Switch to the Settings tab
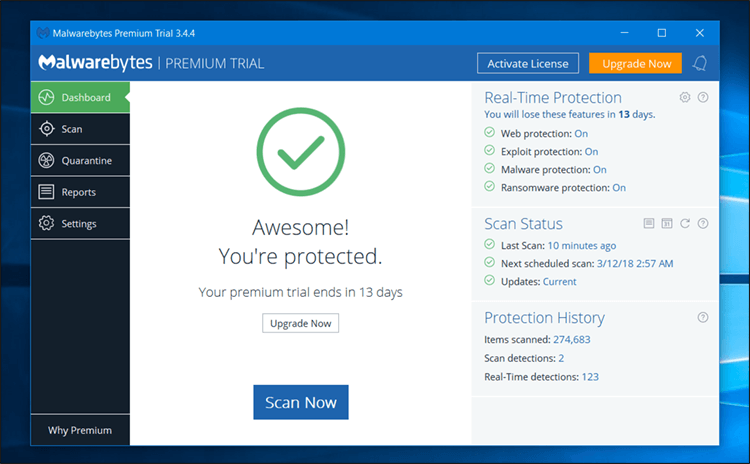 (80, 224)
